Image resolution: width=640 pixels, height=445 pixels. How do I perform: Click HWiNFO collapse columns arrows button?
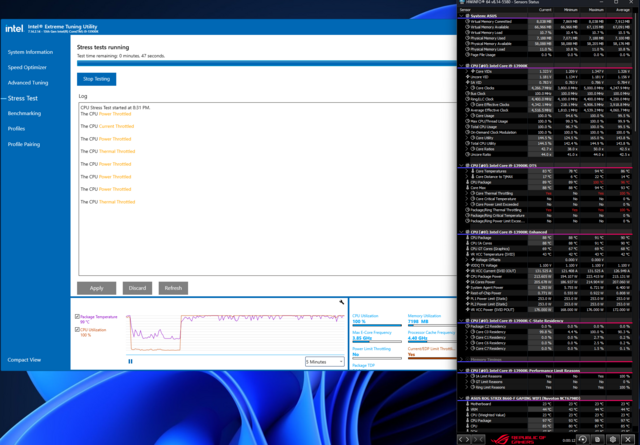click(x=478, y=439)
